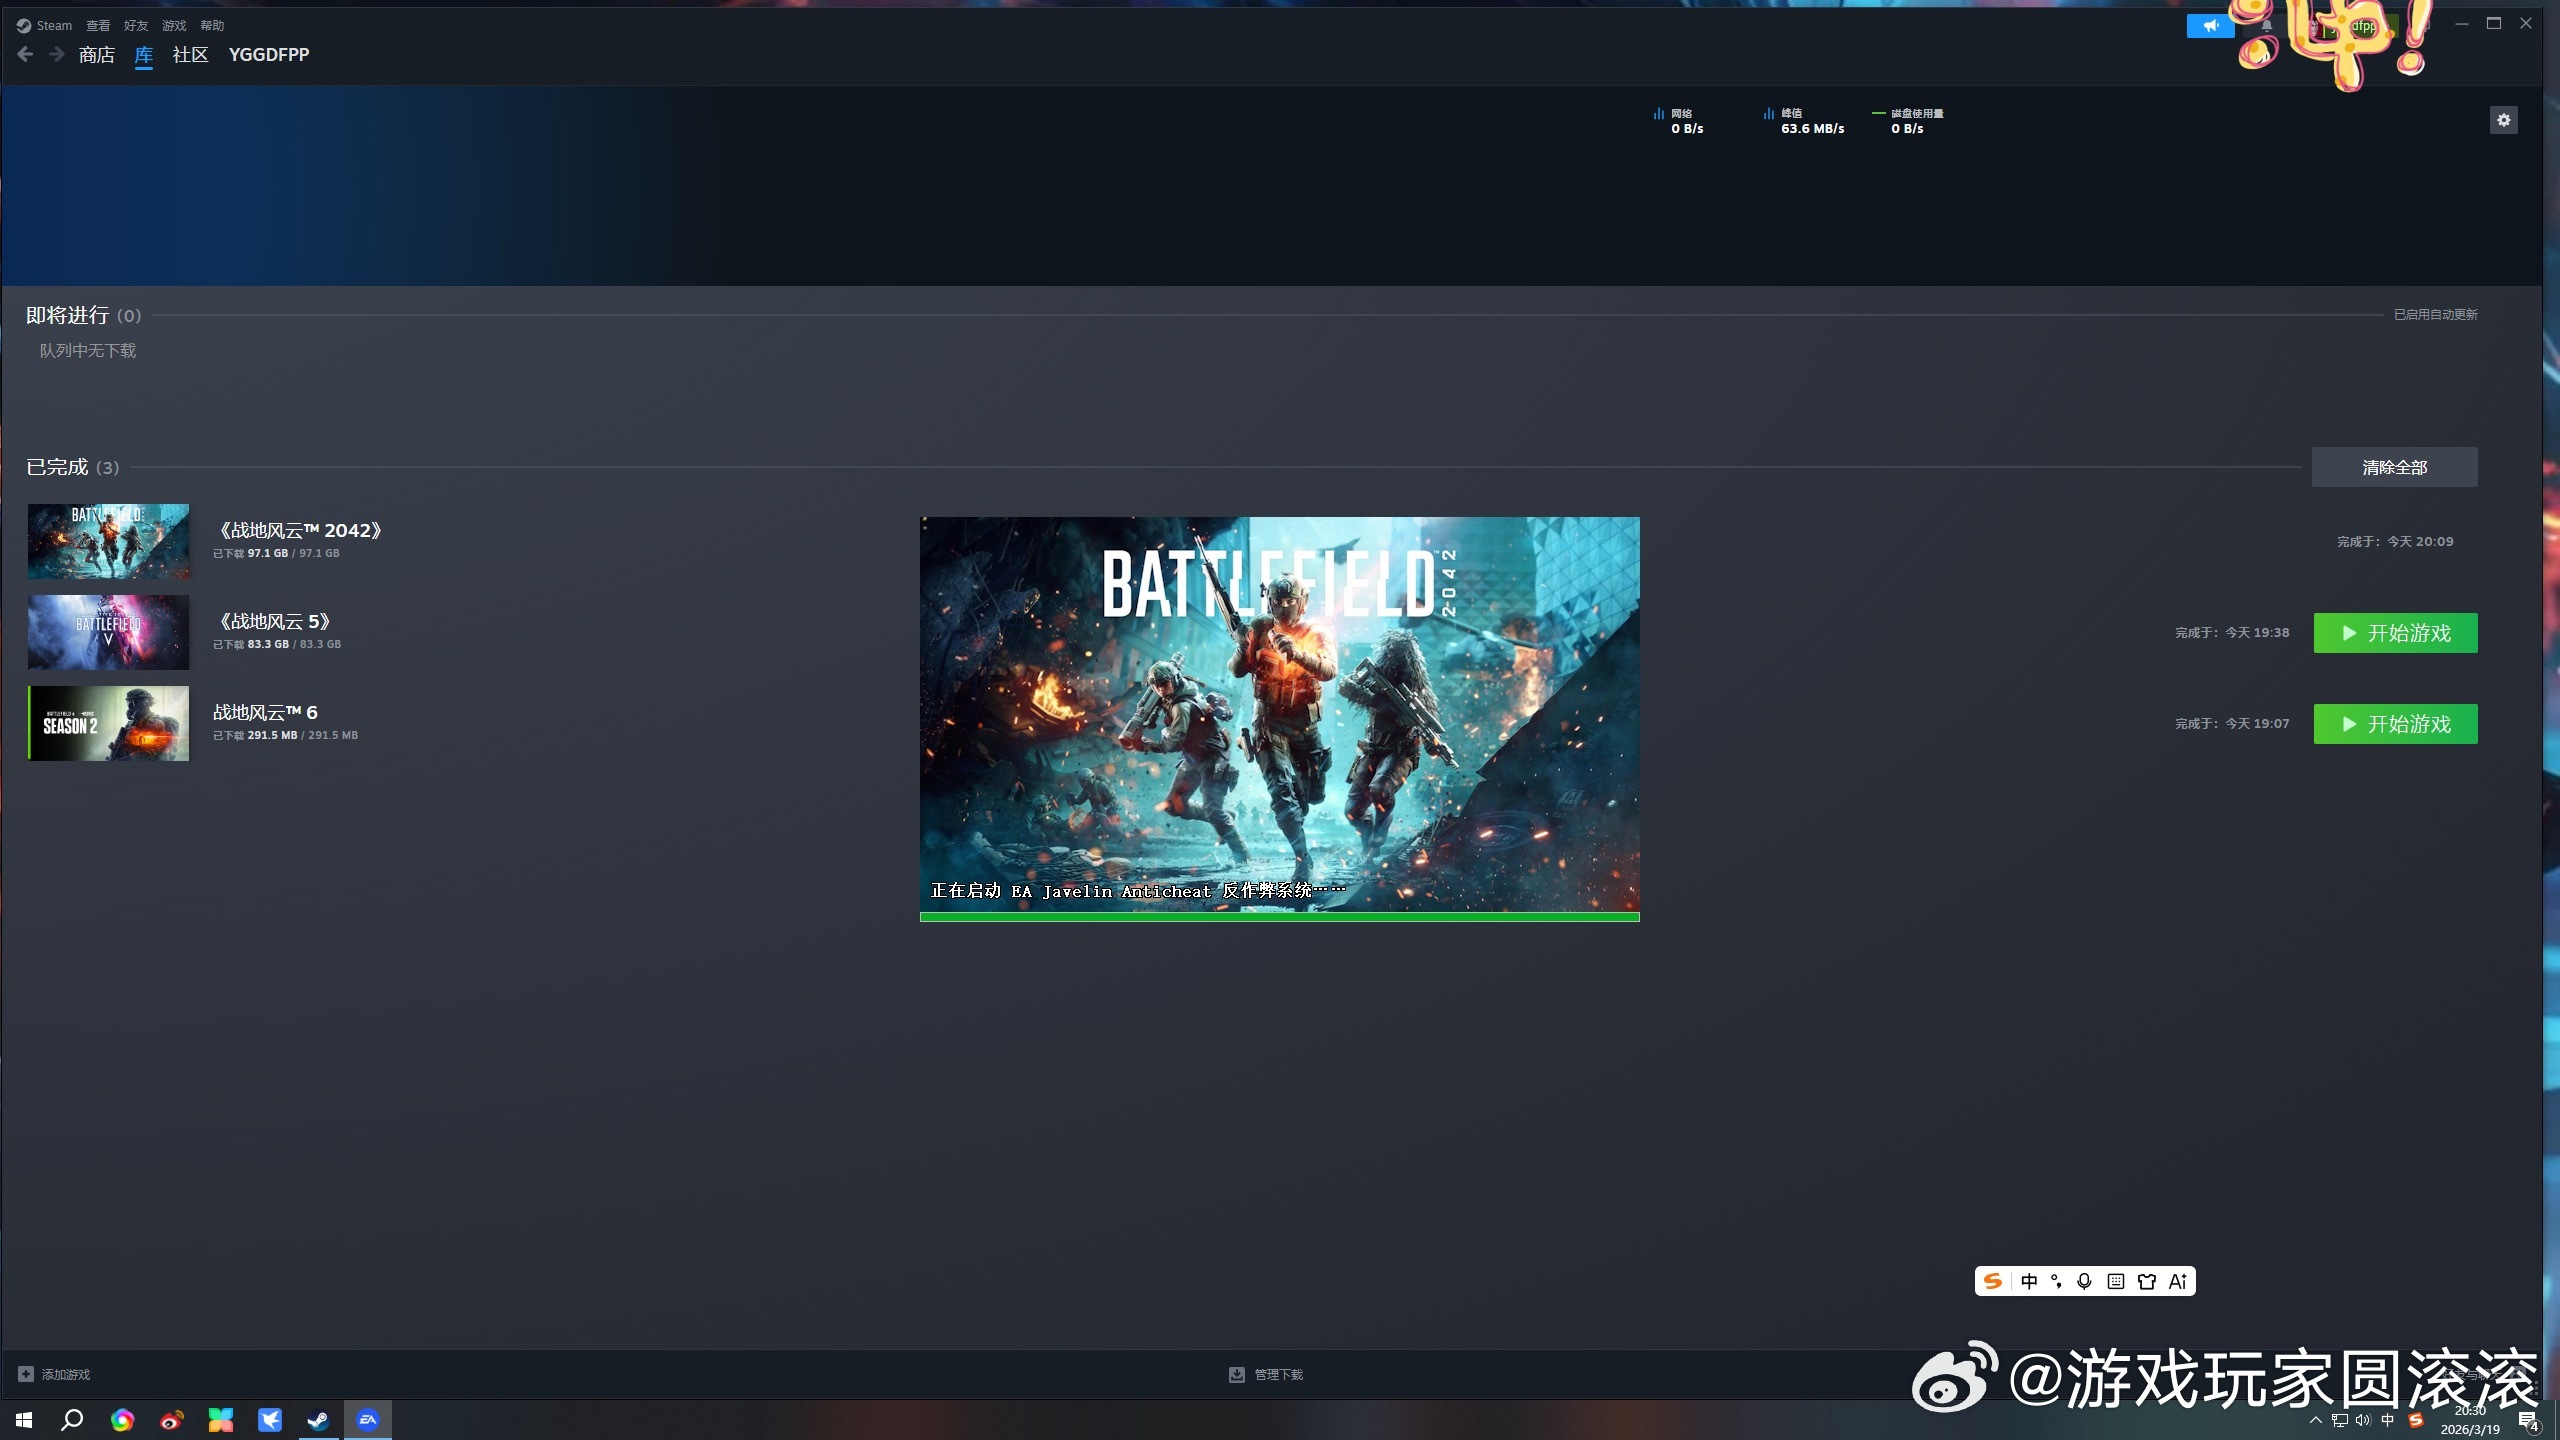Open the 游戏 menu
The image size is (2560, 1440).
coord(174,25)
